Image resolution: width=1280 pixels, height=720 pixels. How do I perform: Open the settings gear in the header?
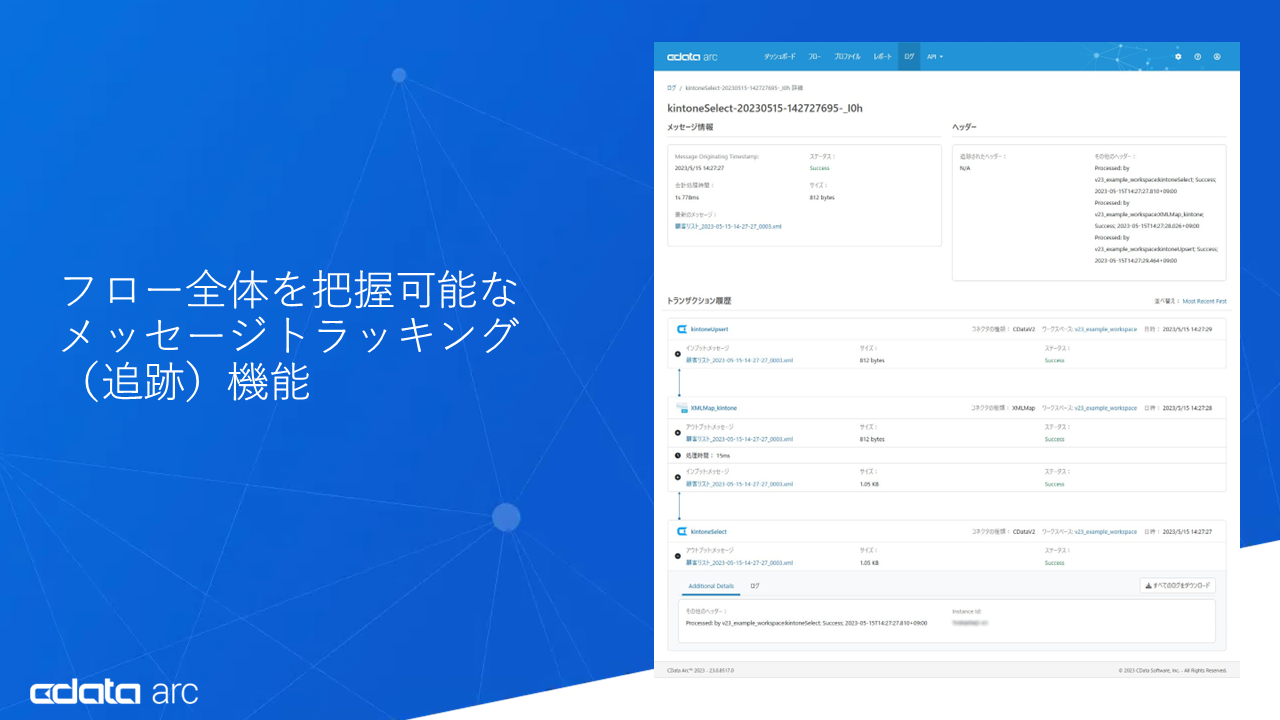point(1178,56)
